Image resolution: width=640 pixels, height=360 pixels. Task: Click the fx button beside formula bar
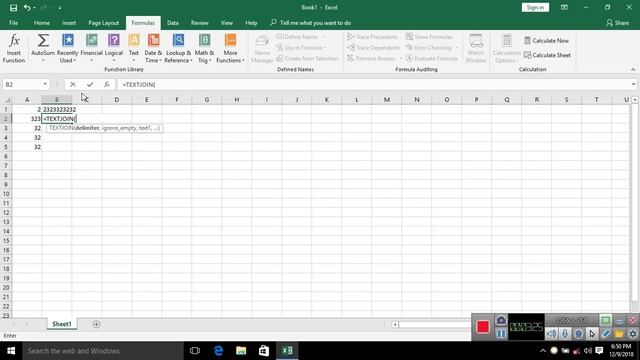[107, 84]
